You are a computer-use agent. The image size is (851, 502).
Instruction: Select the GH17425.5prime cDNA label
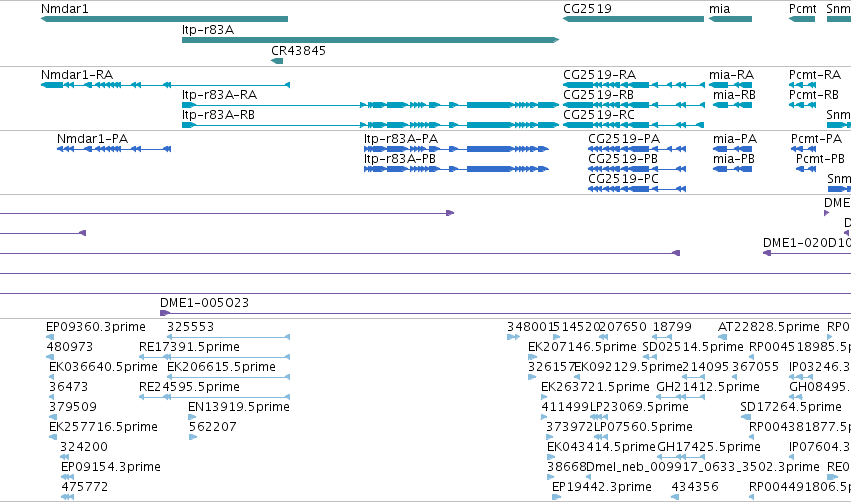[x=709, y=447]
